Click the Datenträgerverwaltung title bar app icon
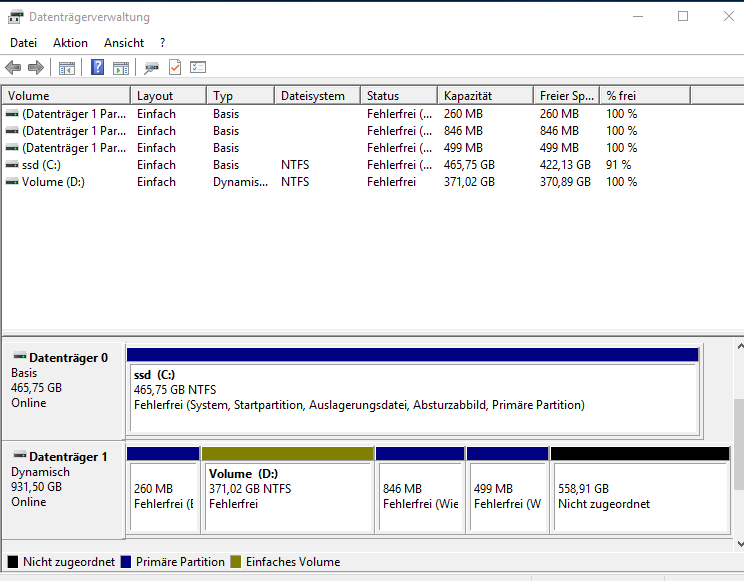The image size is (744, 581). click(x=15, y=17)
